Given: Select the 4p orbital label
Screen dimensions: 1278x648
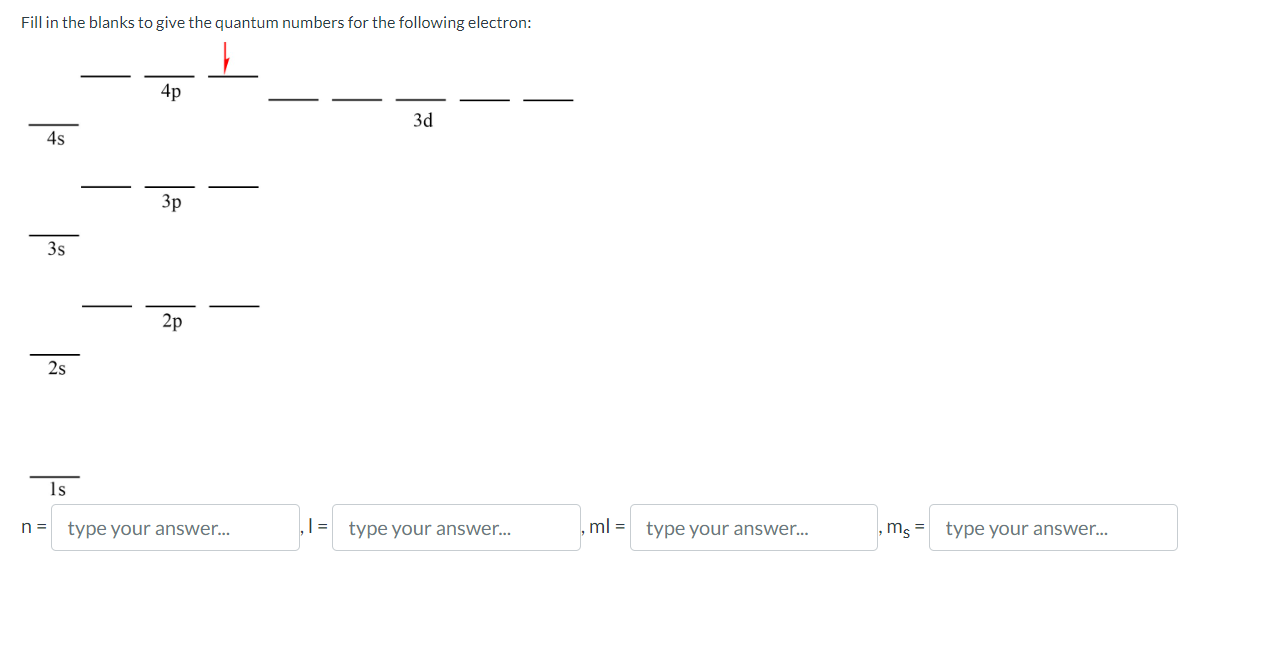Looking at the screenshot, I should click(x=170, y=92).
